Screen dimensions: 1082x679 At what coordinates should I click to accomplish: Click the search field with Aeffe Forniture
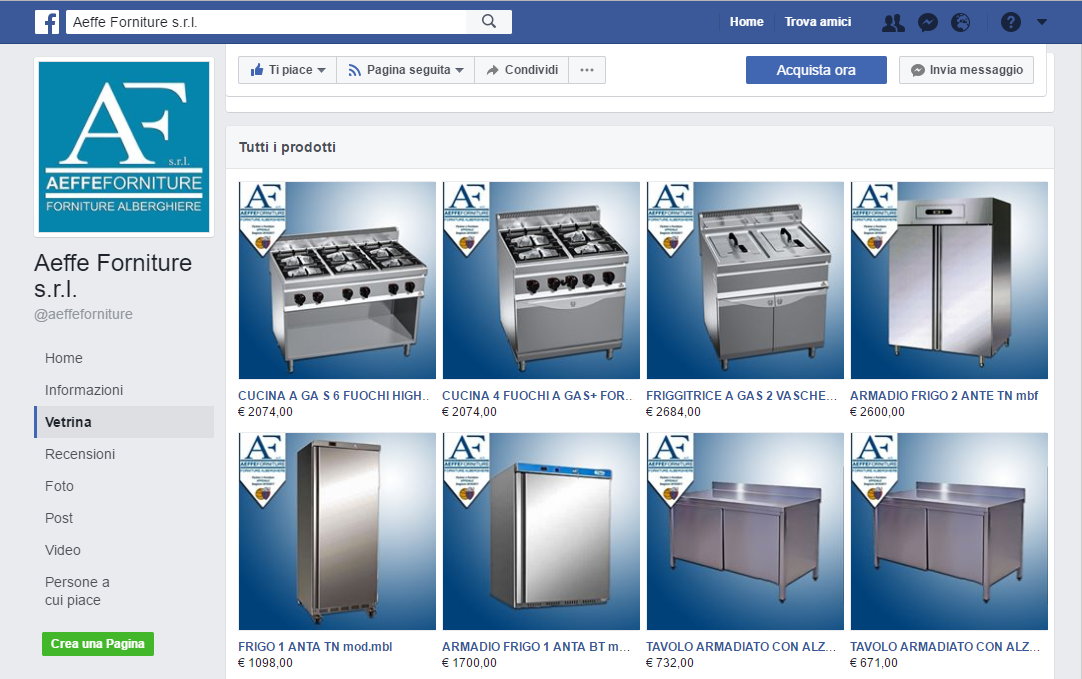coord(266,21)
